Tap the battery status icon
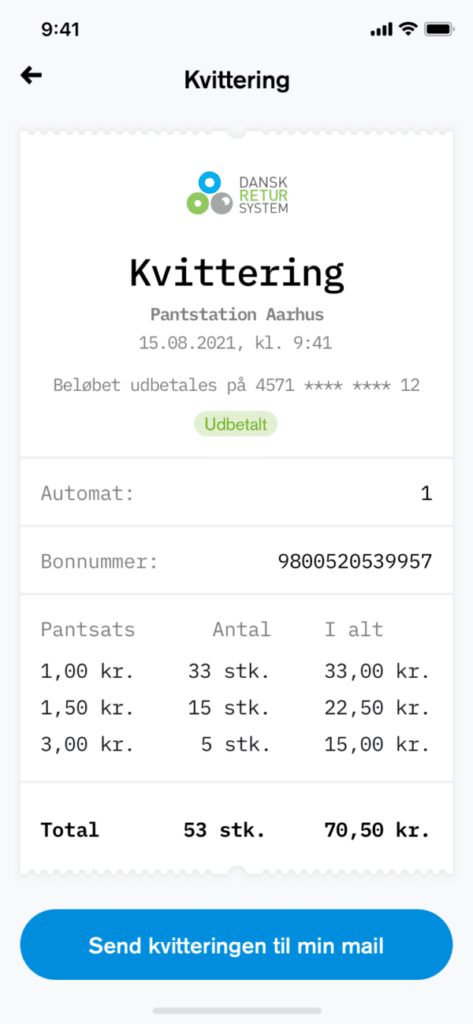 (x=438, y=29)
